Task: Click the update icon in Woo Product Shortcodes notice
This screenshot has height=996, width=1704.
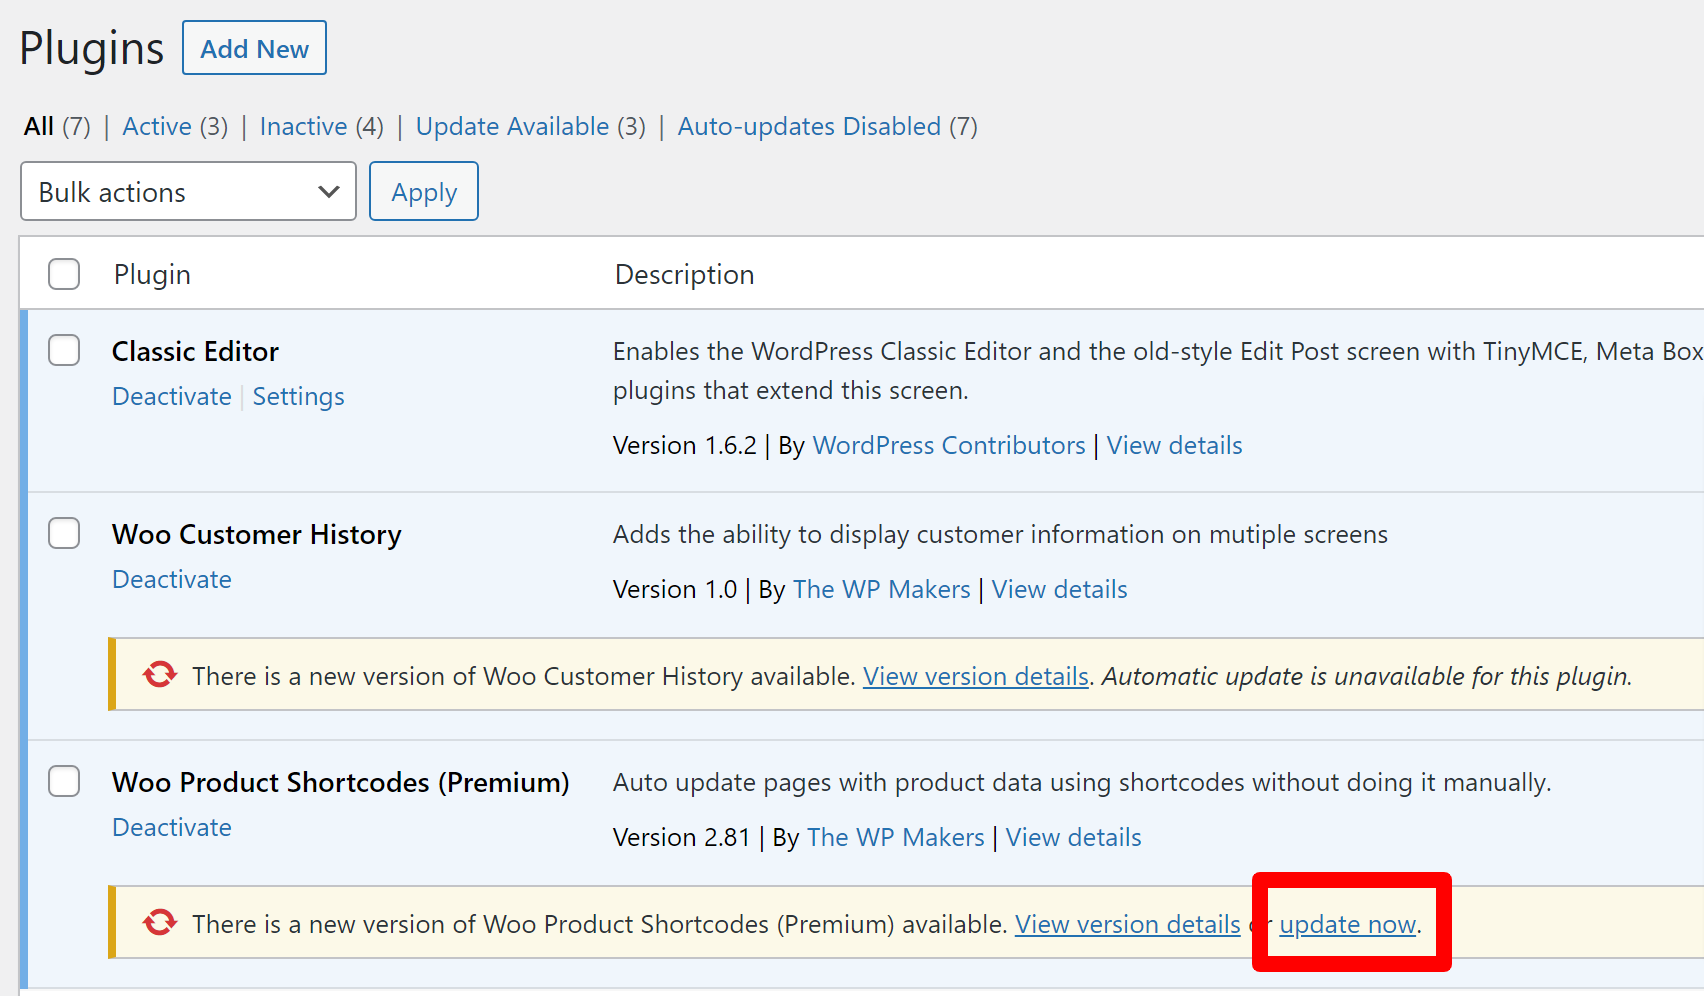Action: [x=160, y=923]
